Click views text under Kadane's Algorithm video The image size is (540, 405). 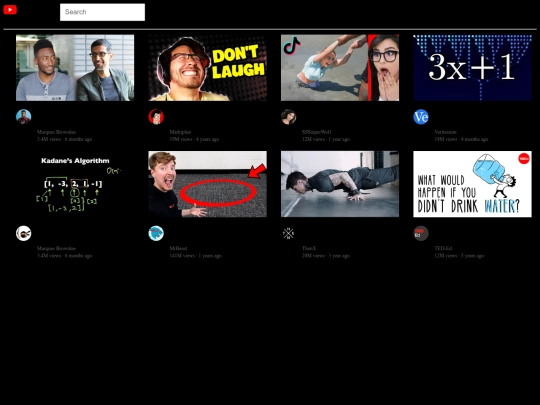point(64,256)
